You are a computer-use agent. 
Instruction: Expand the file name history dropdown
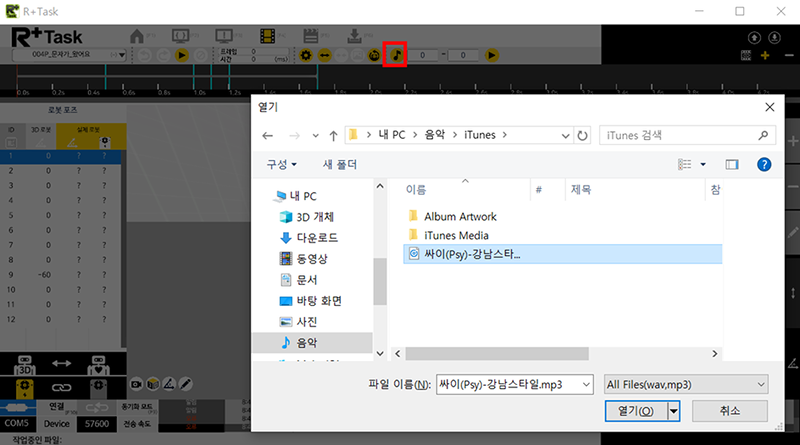[x=585, y=384]
